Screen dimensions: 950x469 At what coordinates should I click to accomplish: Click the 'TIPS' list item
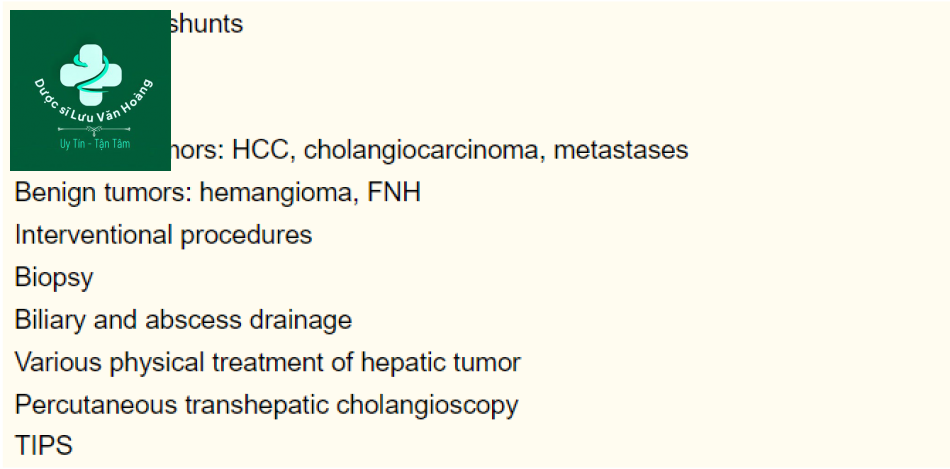click(x=44, y=446)
